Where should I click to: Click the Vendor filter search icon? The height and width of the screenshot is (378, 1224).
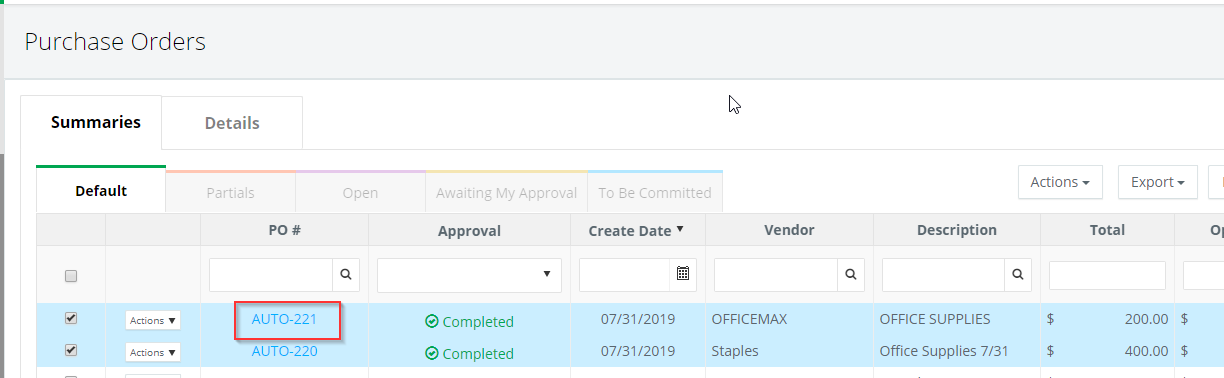(x=850, y=273)
